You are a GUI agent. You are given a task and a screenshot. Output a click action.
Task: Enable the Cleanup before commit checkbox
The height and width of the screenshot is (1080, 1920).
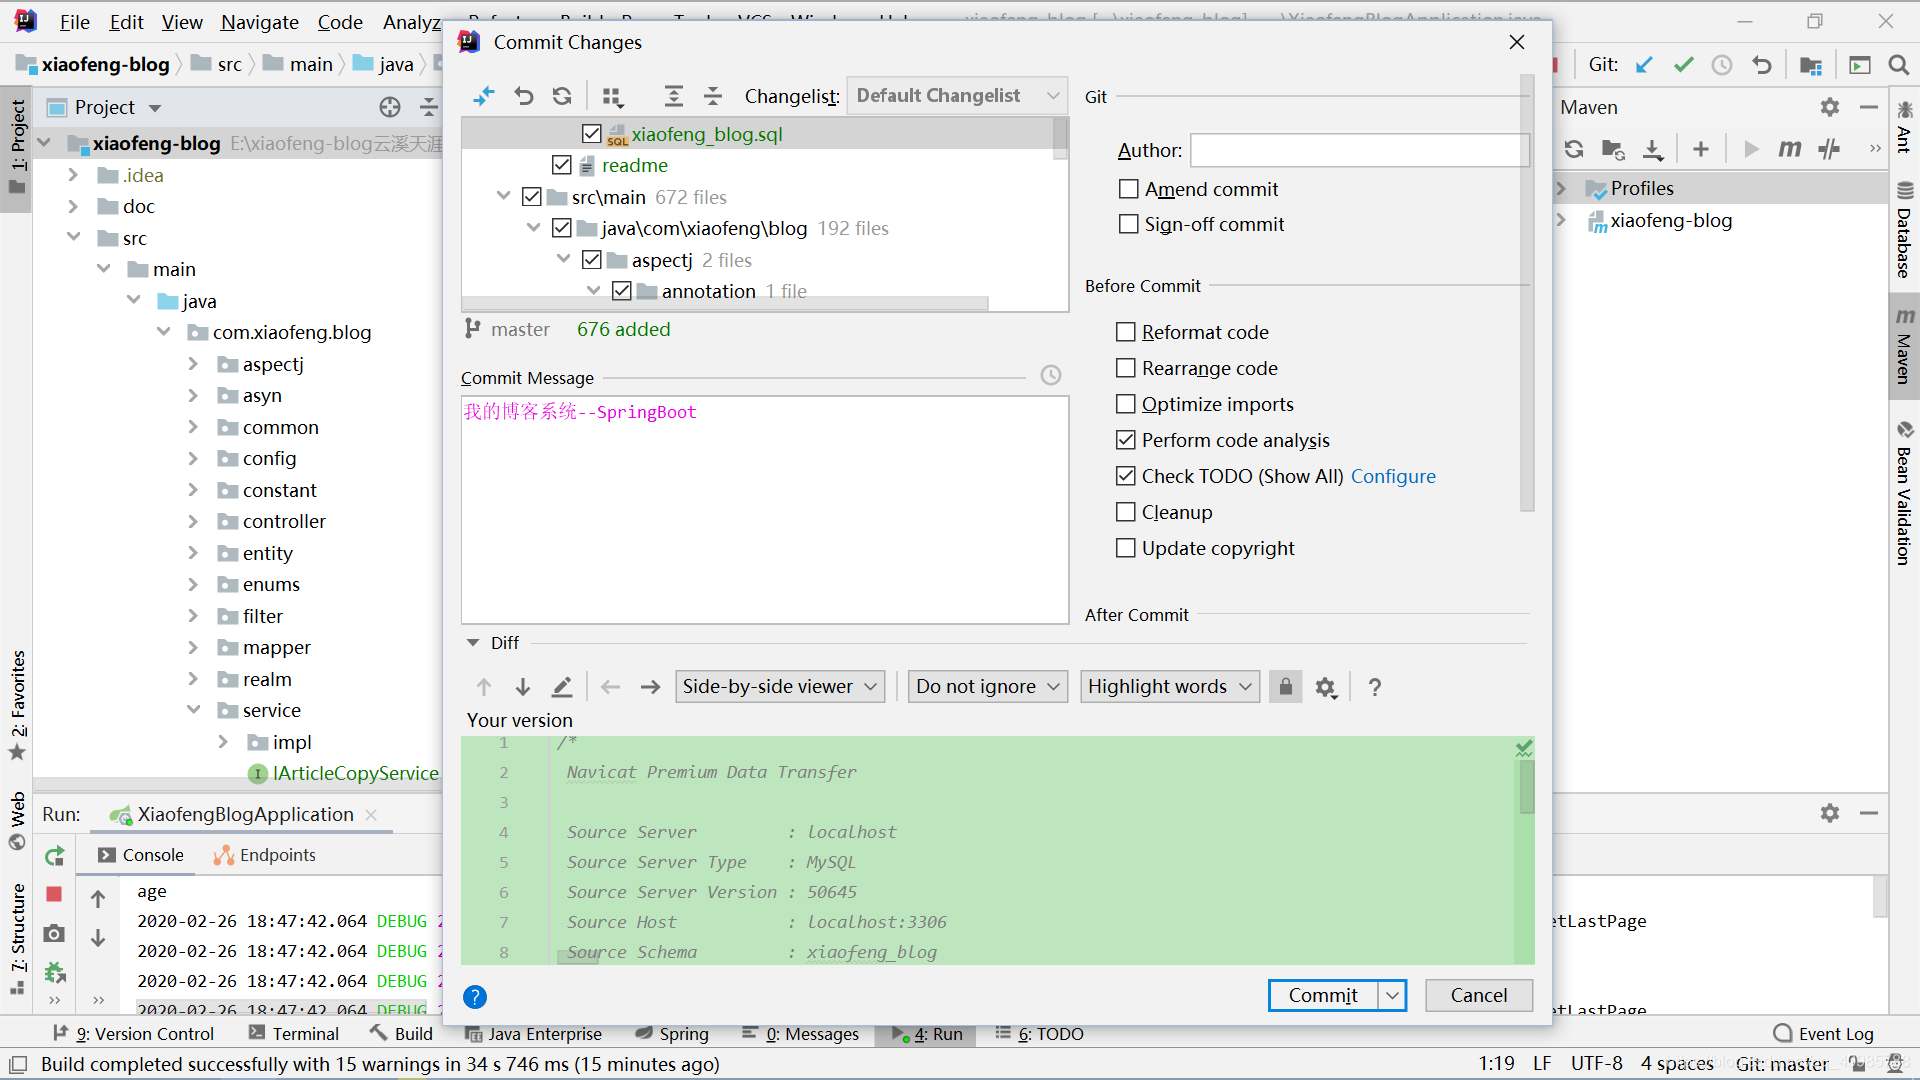click(1126, 512)
